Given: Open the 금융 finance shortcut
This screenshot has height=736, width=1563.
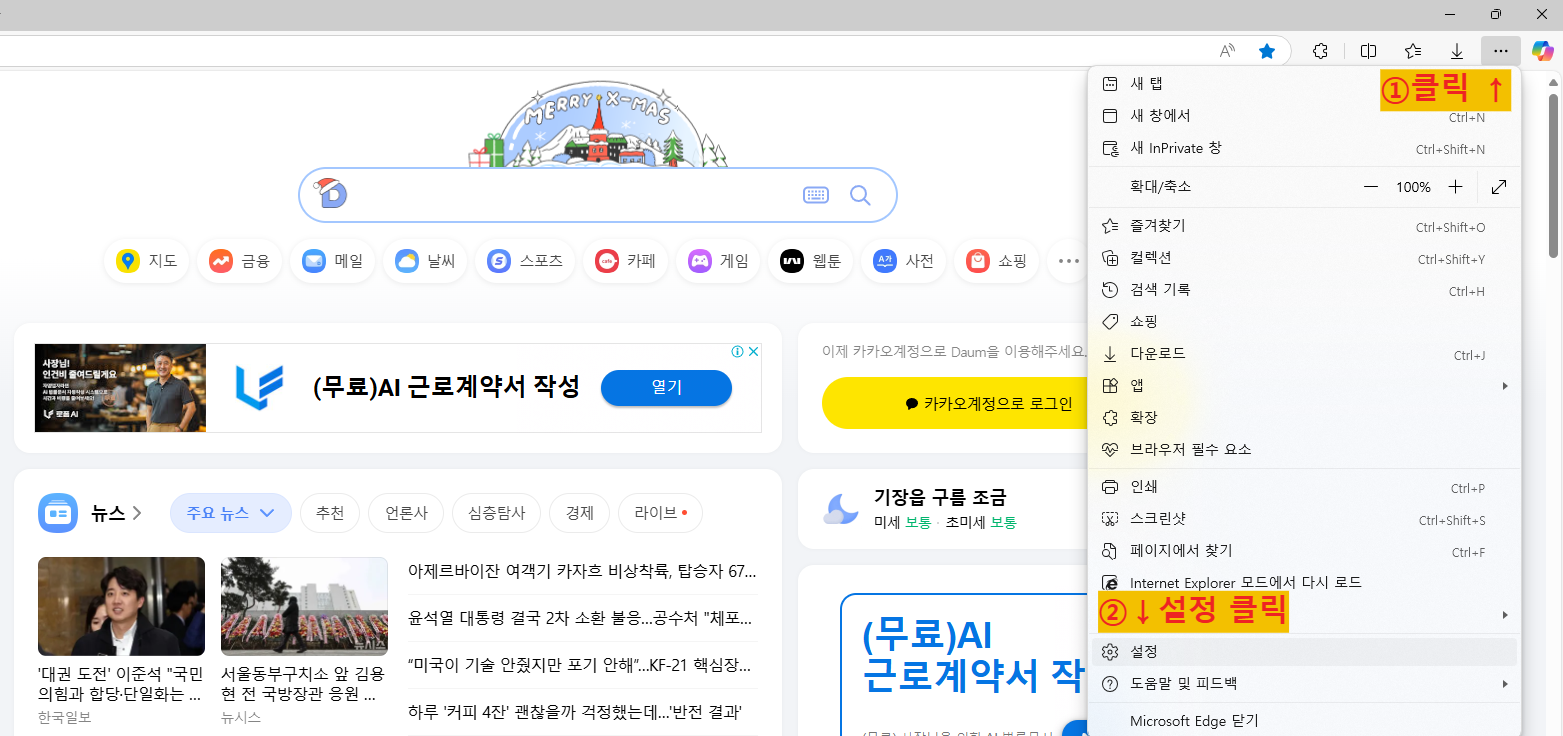Looking at the screenshot, I should point(239,261).
